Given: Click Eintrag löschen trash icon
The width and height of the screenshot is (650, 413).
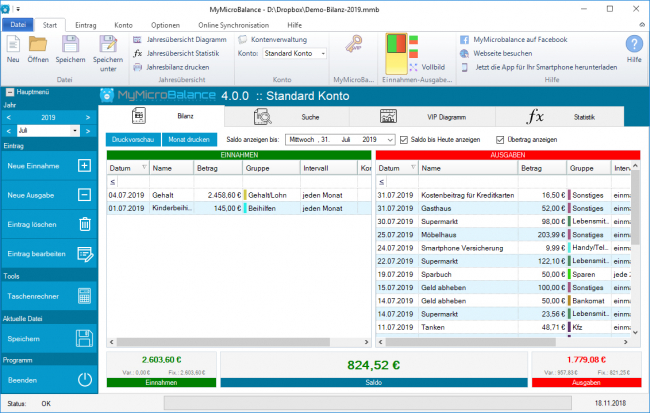Looking at the screenshot, I should 85,224.
